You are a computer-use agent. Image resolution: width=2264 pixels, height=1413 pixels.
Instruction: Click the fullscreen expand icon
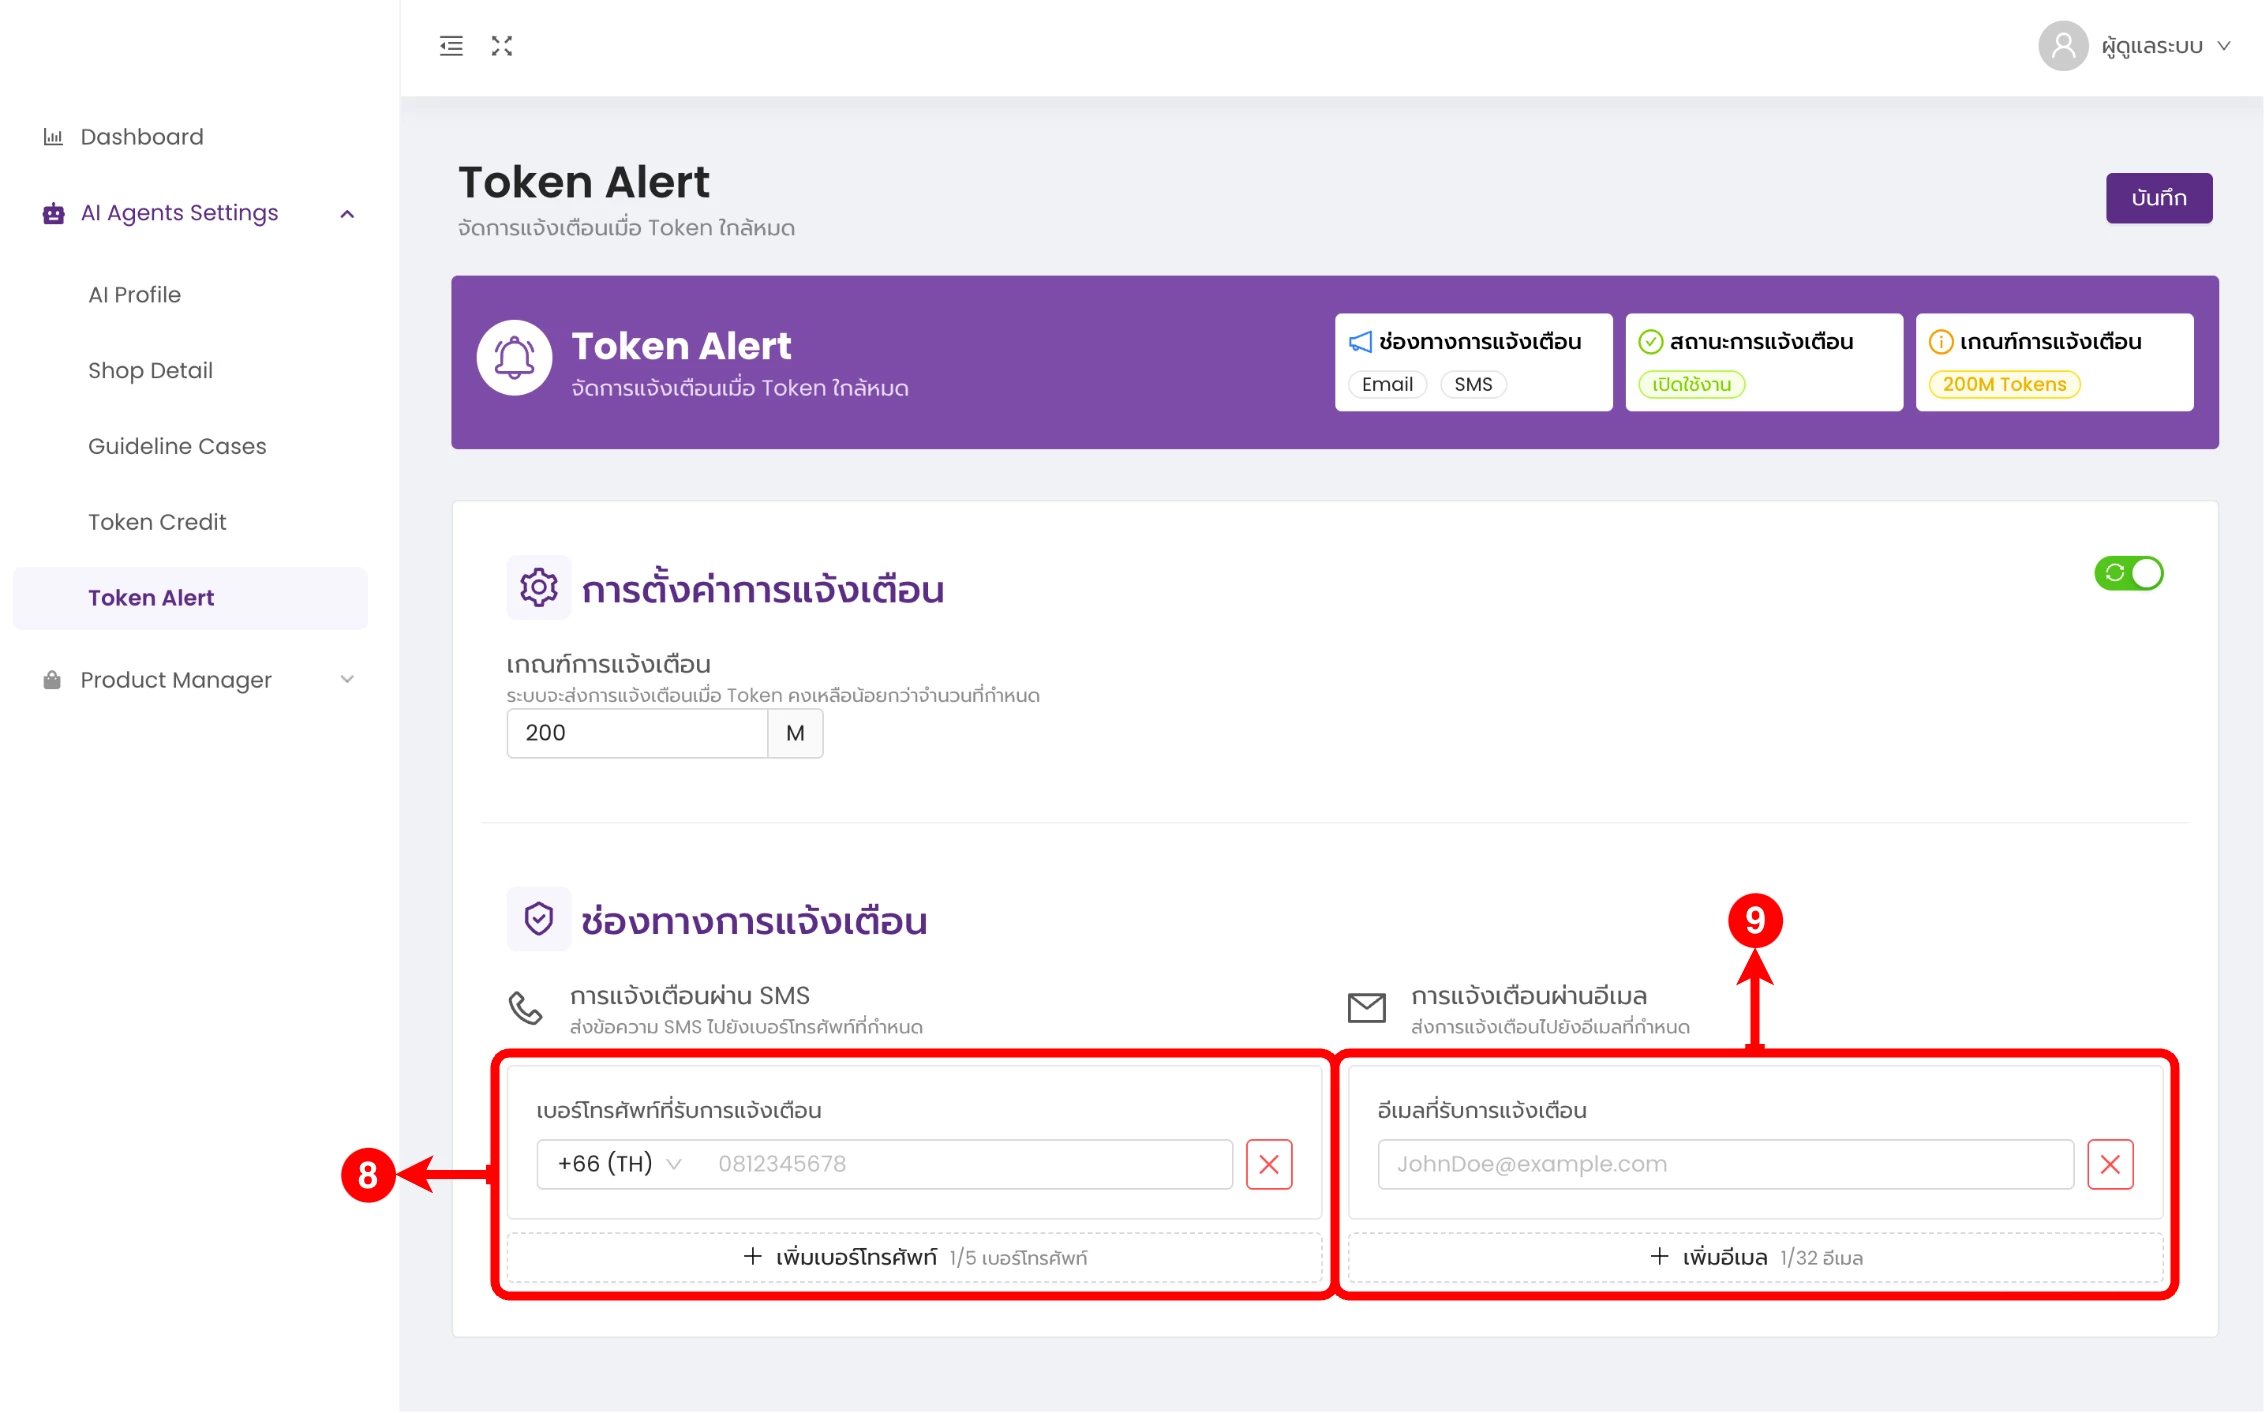click(x=502, y=46)
